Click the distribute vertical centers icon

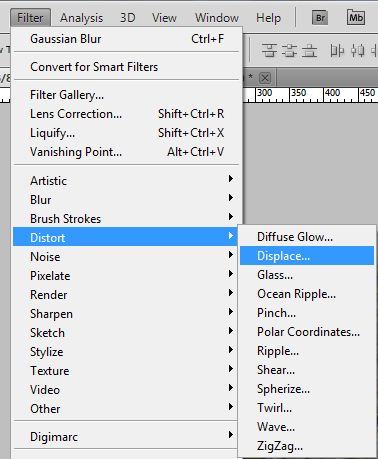(x=289, y=51)
